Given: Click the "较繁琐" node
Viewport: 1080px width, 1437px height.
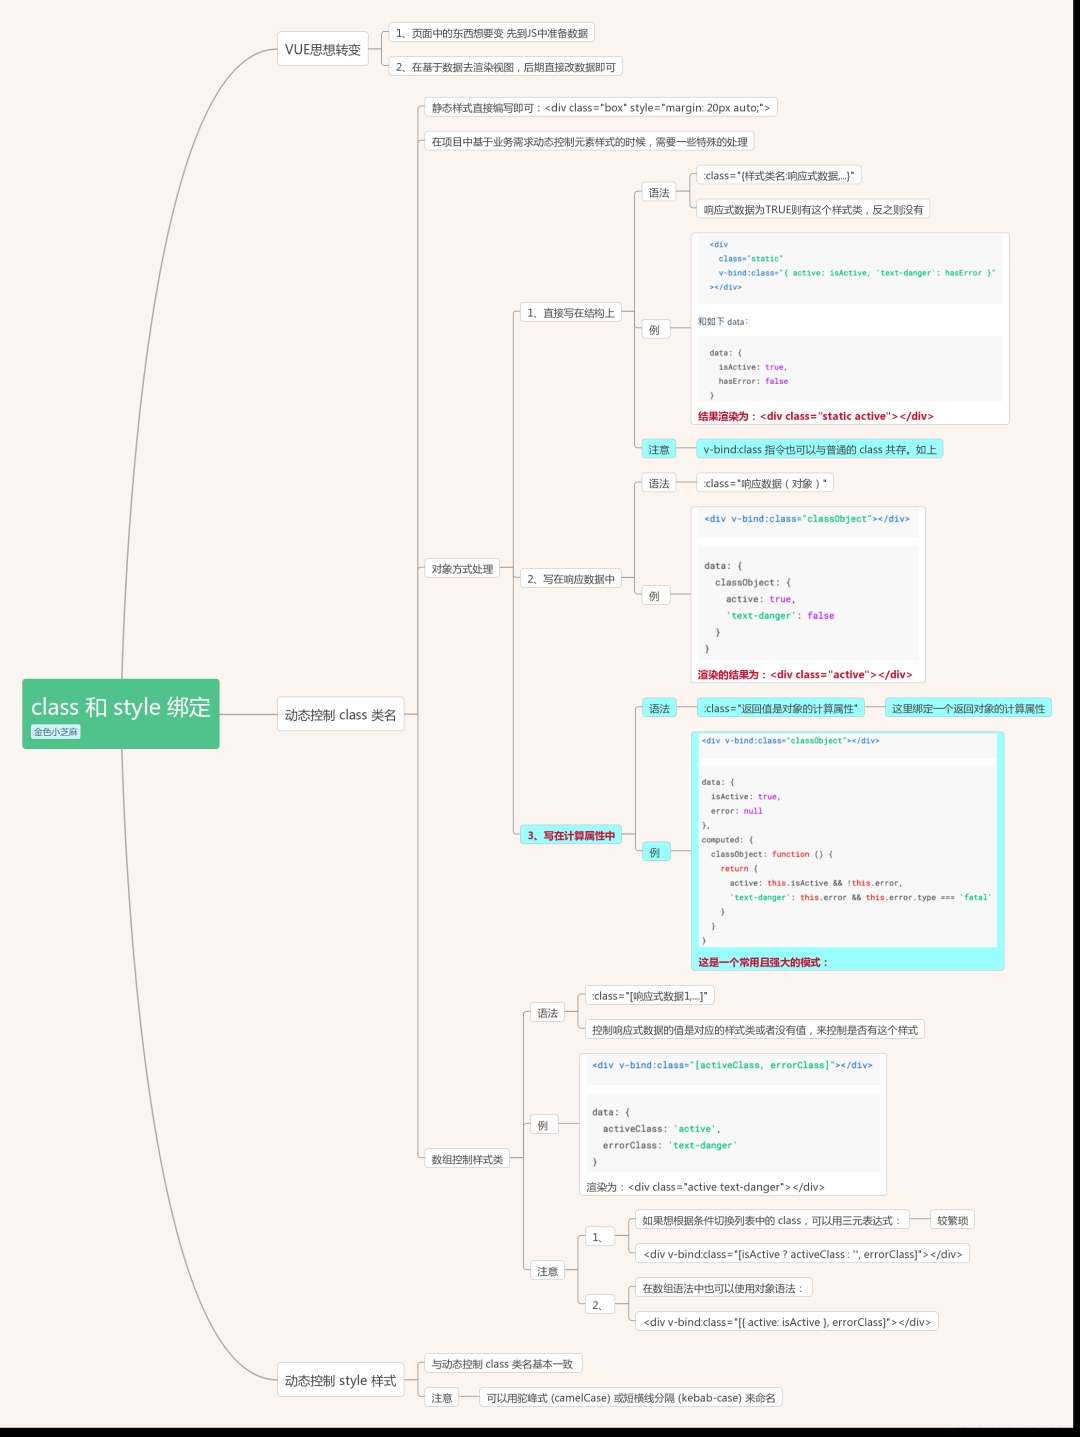Looking at the screenshot, I should tap(951, 1220).
